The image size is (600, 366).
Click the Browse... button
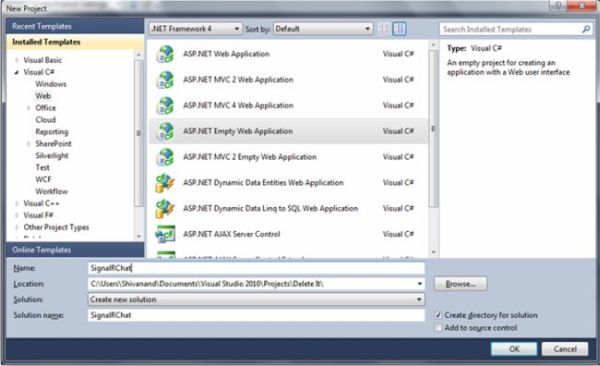pos(460,284)
